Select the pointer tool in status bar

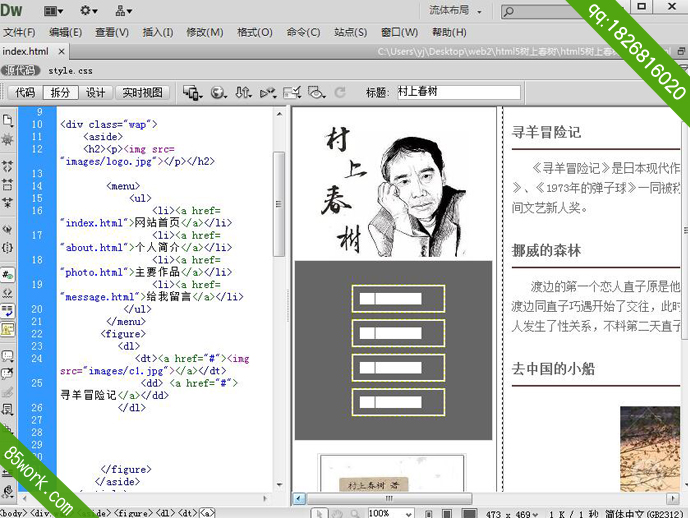(319, 513)
